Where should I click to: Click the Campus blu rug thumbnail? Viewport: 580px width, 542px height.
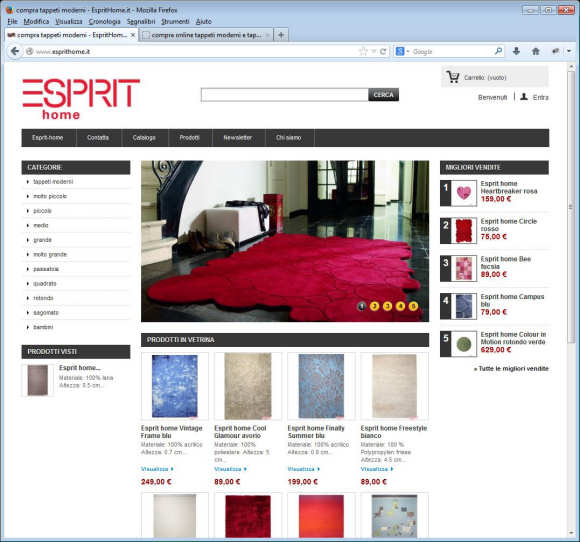coord(464,306)
